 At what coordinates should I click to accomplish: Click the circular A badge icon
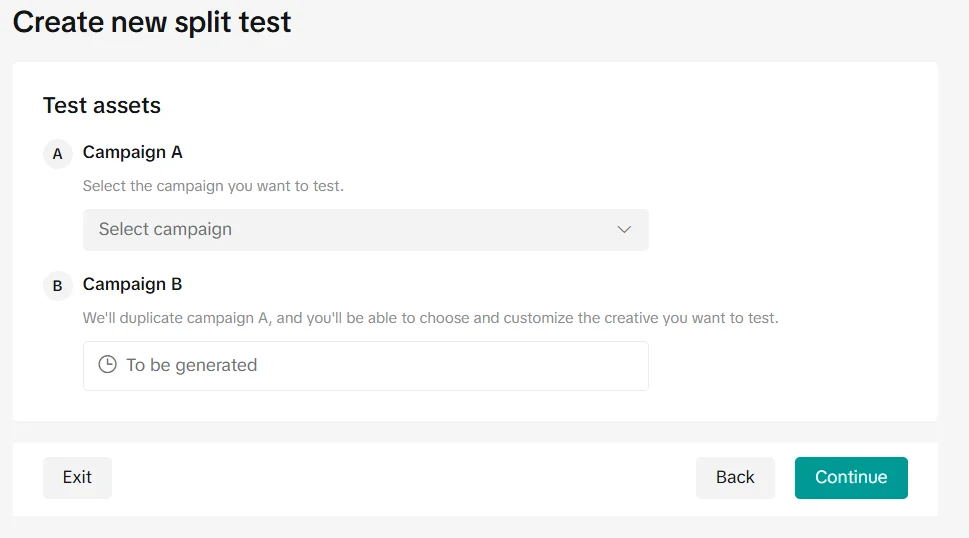[57, 154]
